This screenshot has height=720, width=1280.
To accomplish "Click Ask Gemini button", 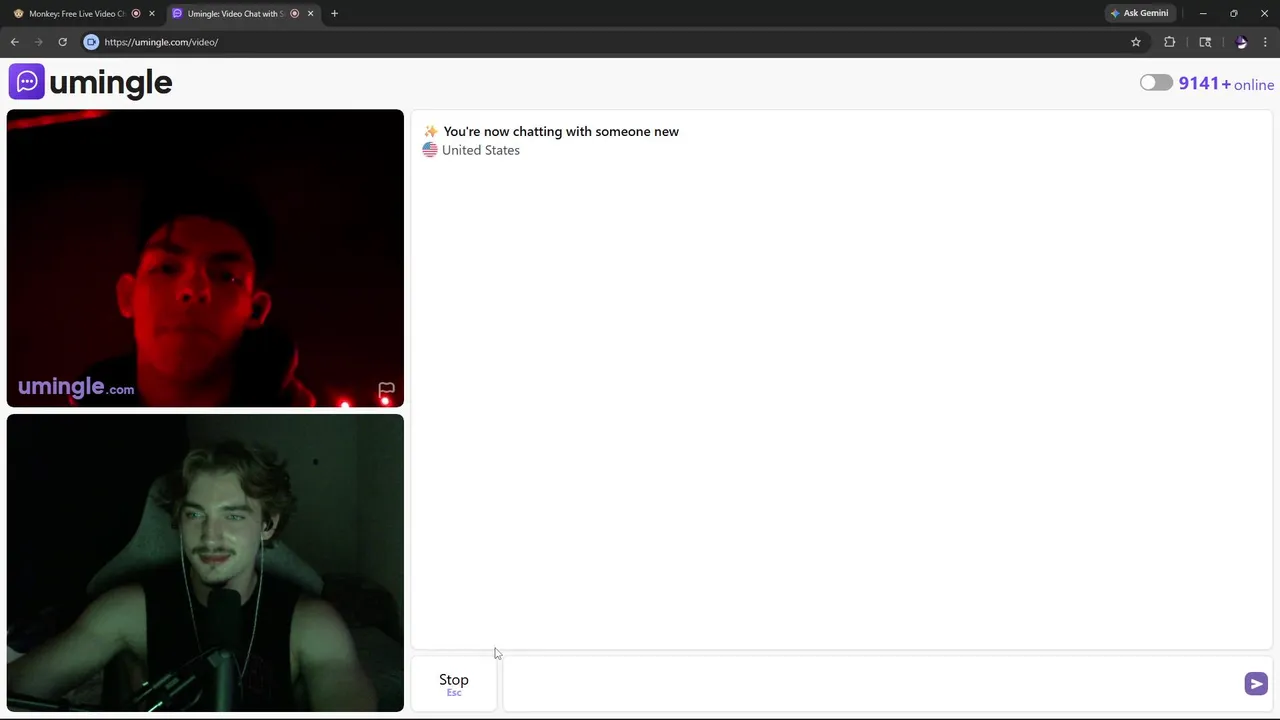I will (x=1139, y=14).
